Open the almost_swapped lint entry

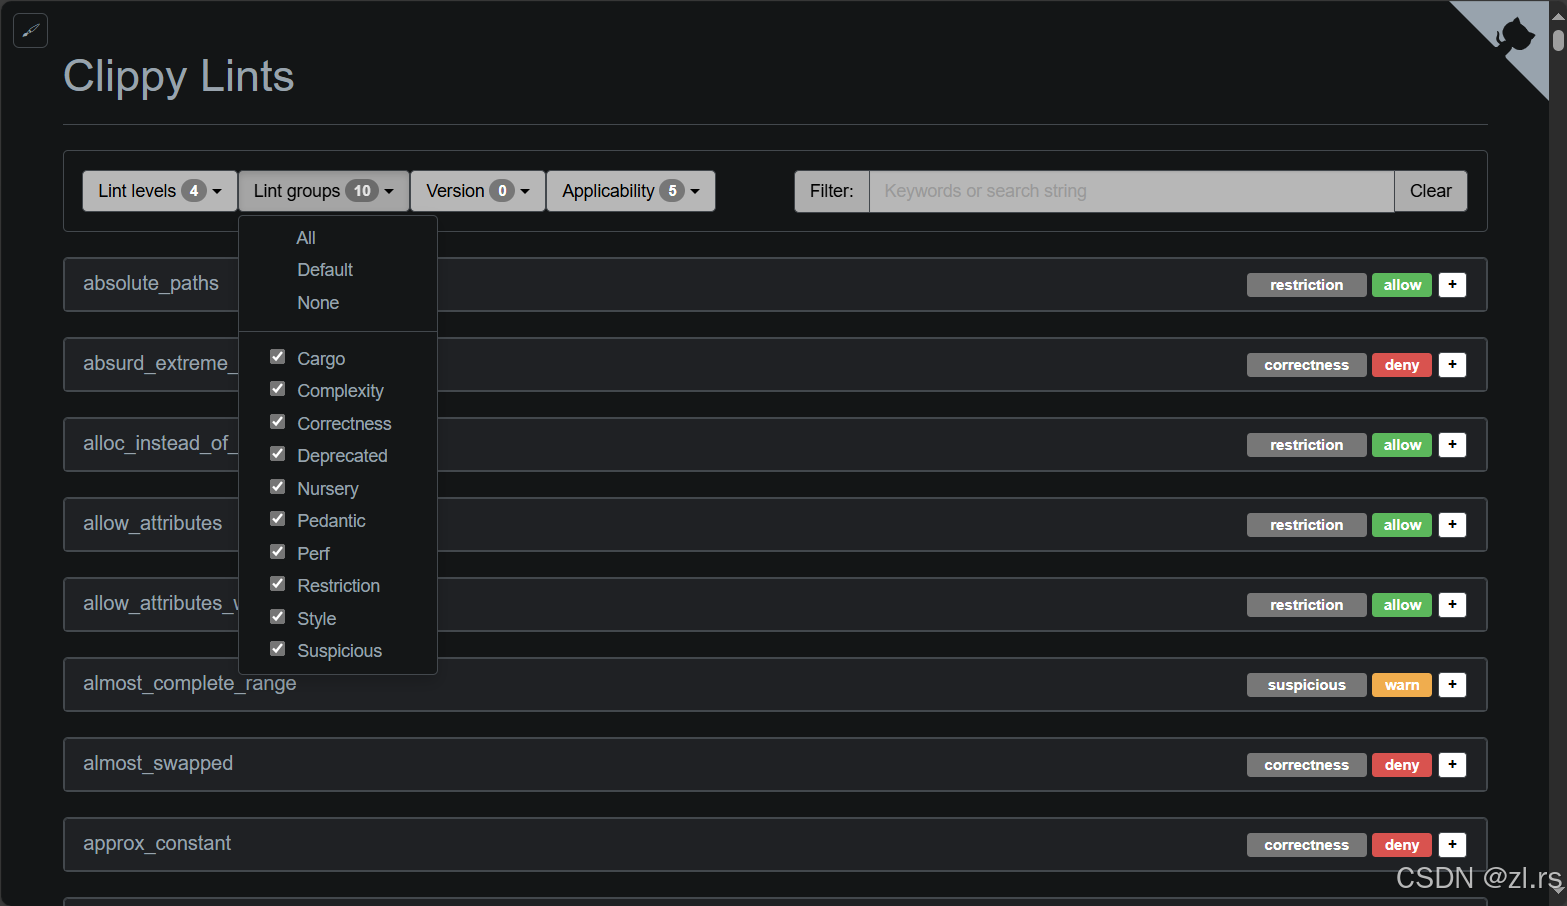click(x=775, y=764)
